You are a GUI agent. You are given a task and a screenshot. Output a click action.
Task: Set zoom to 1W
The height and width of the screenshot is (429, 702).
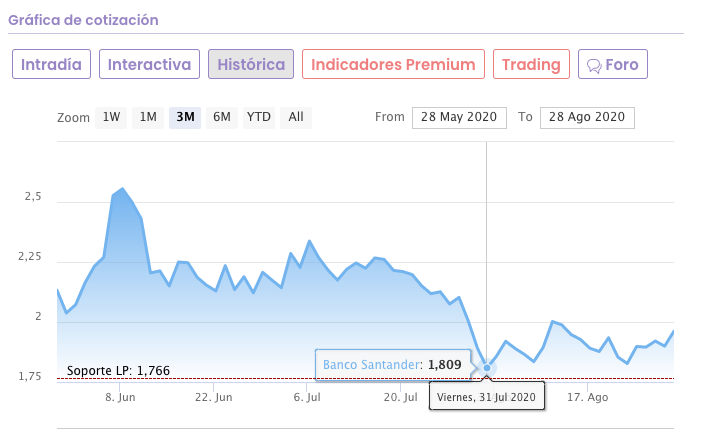111,117
